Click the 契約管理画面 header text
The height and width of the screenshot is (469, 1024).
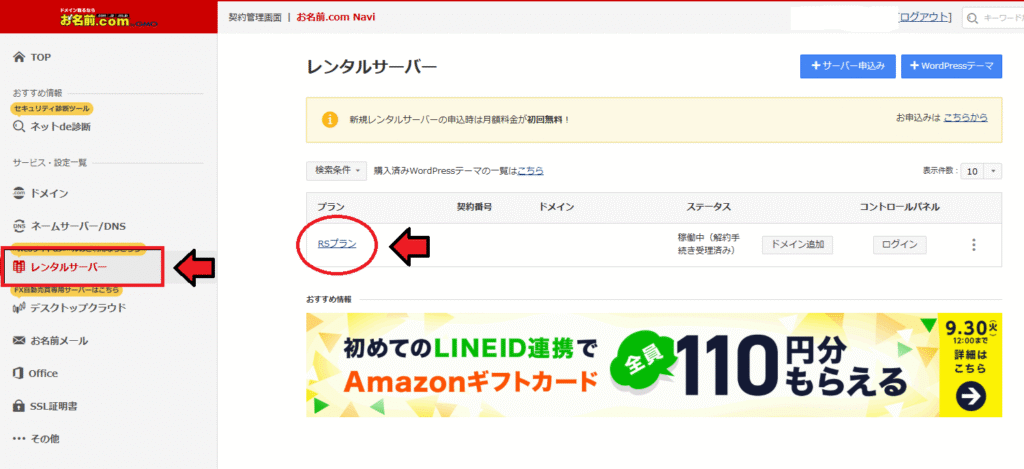(255, 17)
